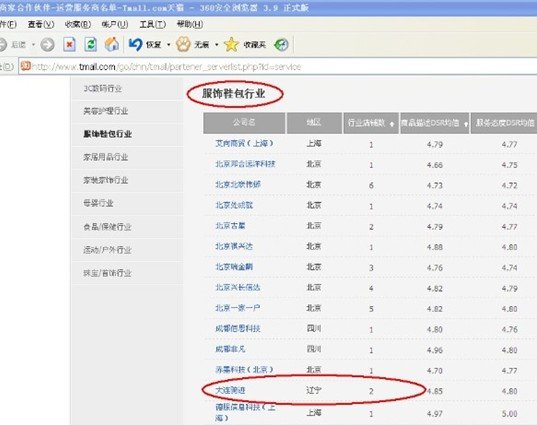Select 运动/户外行业 in the sidebar
537x425 pixels.
108,250
